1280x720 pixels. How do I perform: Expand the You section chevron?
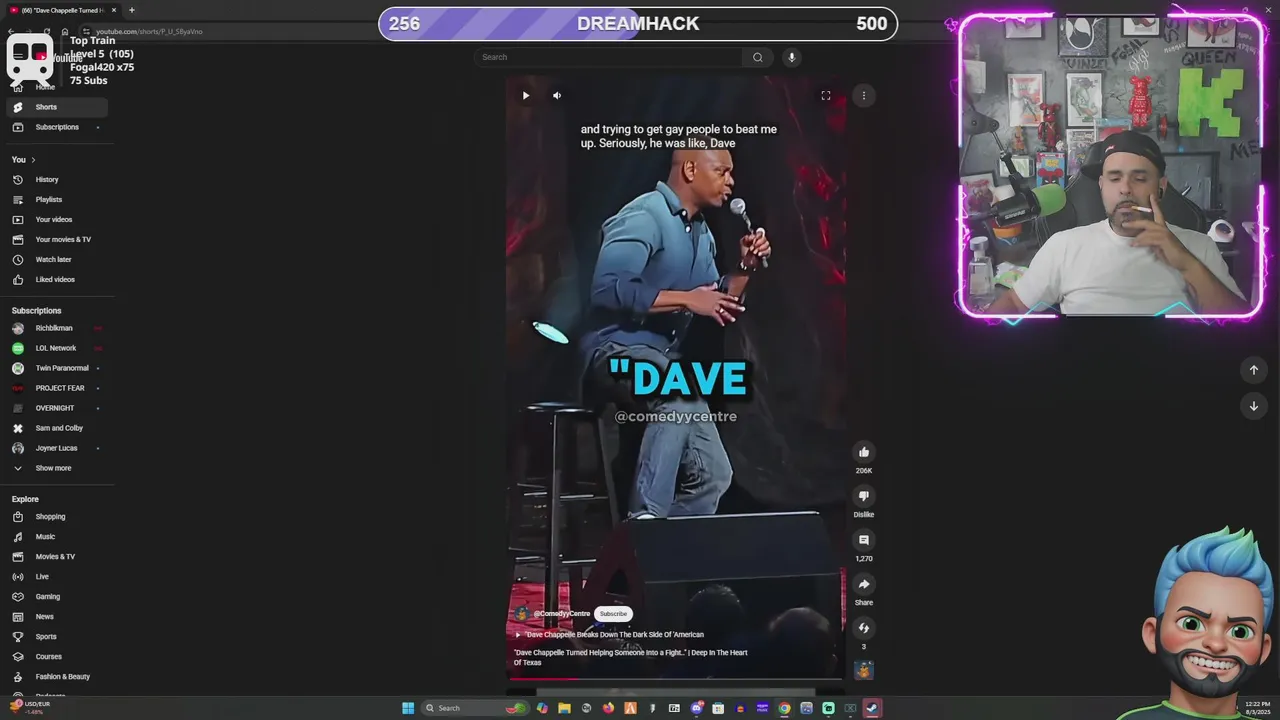33,160
